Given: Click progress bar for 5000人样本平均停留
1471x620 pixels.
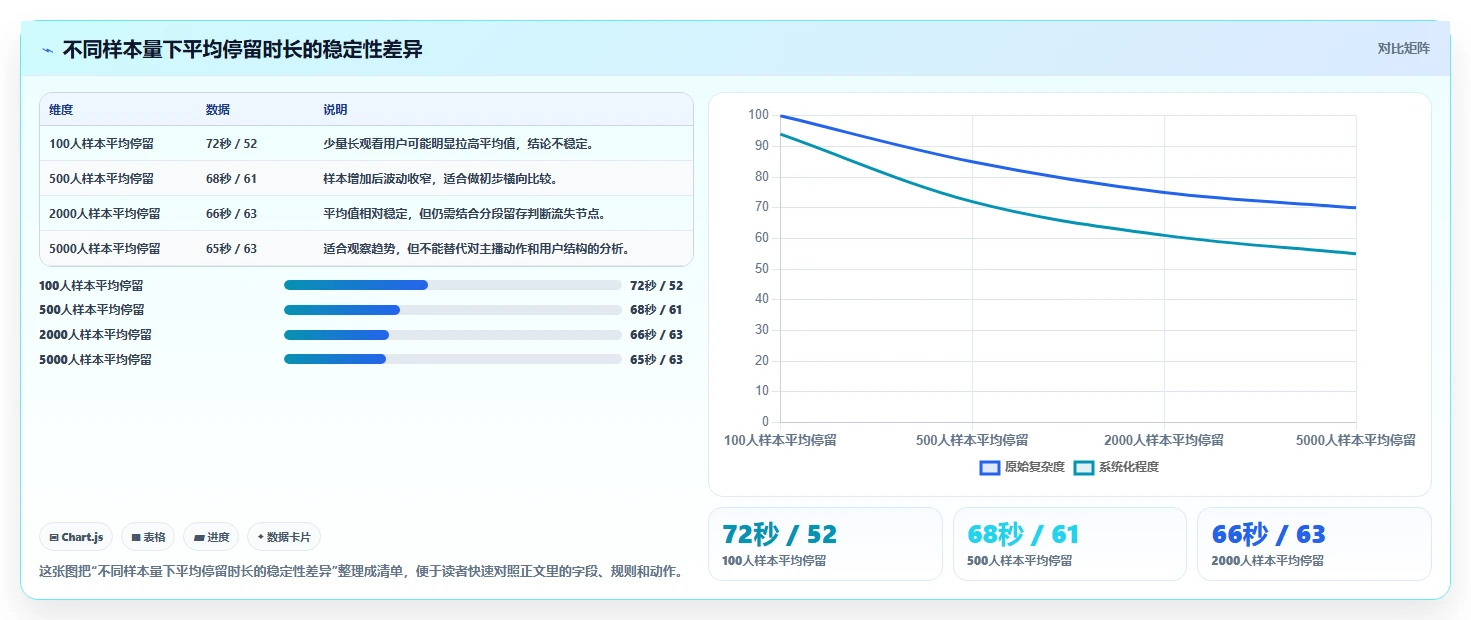Looking at the screenshot, I should (453, 359).
